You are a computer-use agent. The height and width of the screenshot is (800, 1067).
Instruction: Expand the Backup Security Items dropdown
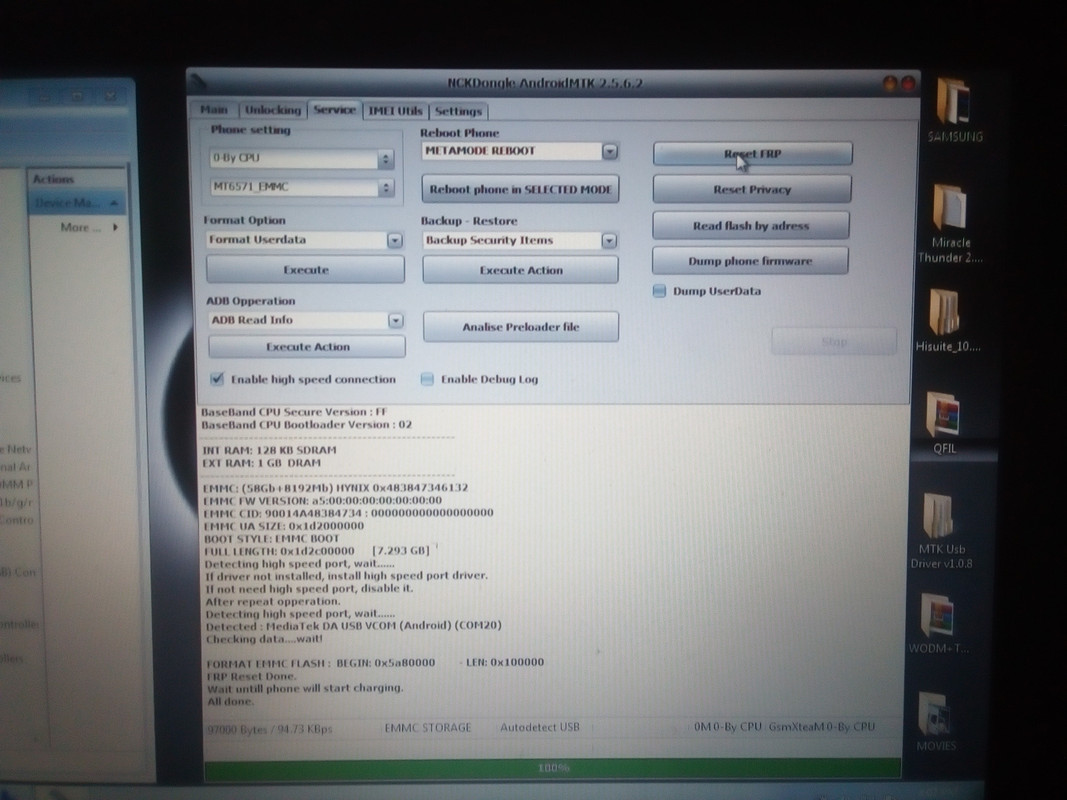pos(609,240)
